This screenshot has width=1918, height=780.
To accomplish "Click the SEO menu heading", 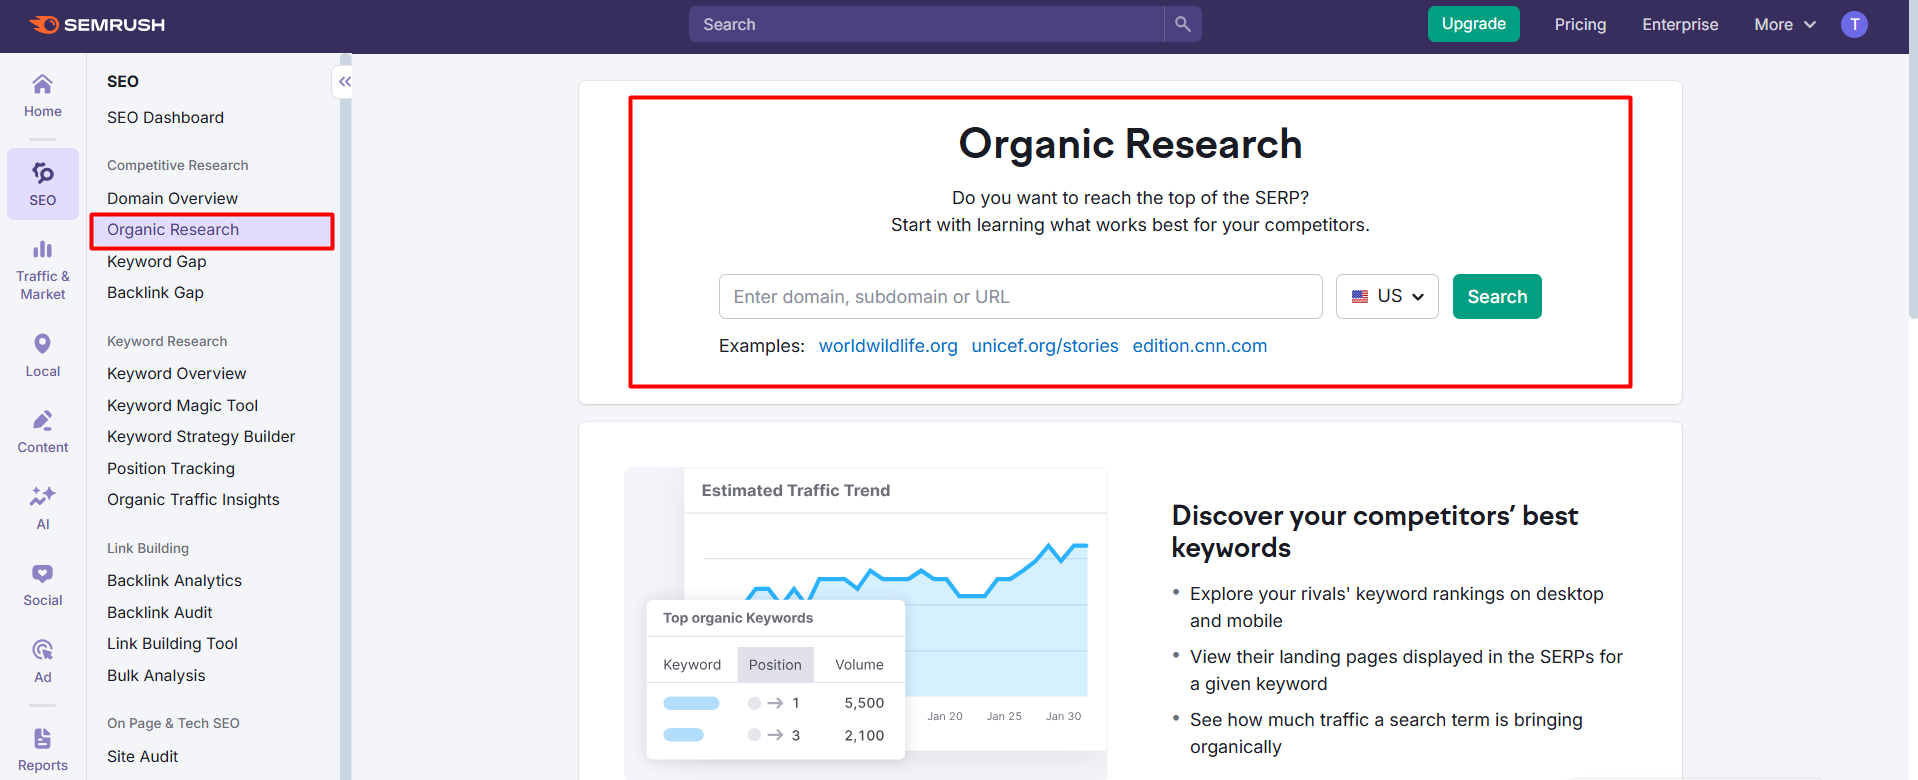I will pos(123,82).
